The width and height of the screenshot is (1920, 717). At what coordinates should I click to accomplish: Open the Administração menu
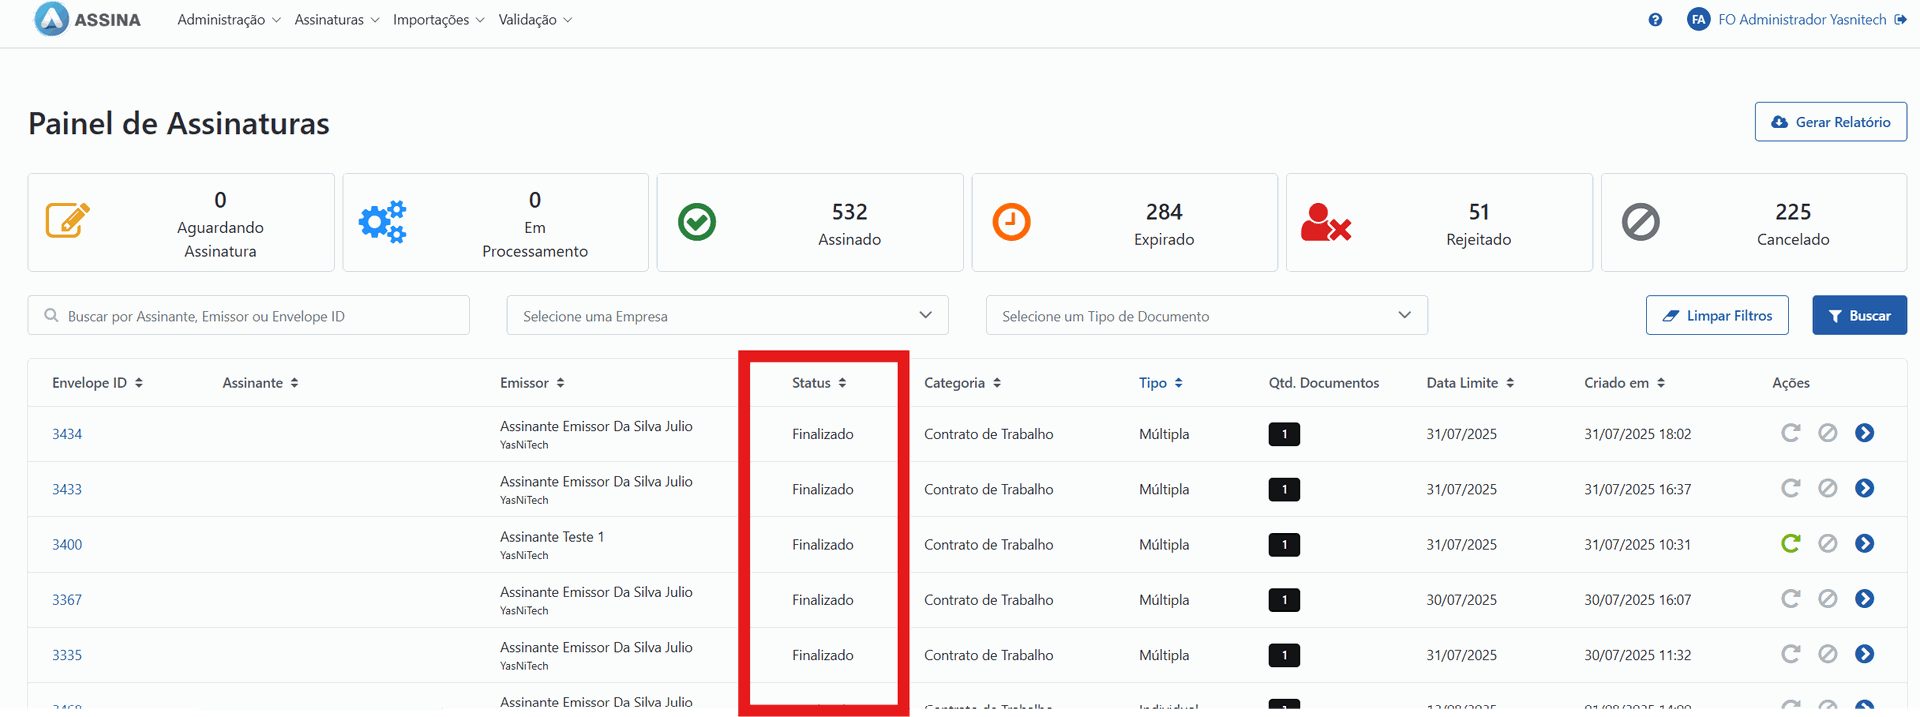coord(228,20)
